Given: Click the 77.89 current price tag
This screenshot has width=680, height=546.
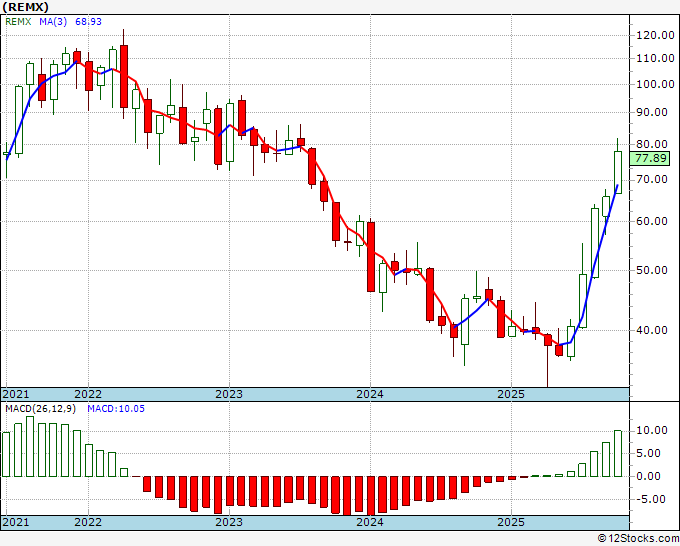Looking at the screenshot, I should point(650,158).
